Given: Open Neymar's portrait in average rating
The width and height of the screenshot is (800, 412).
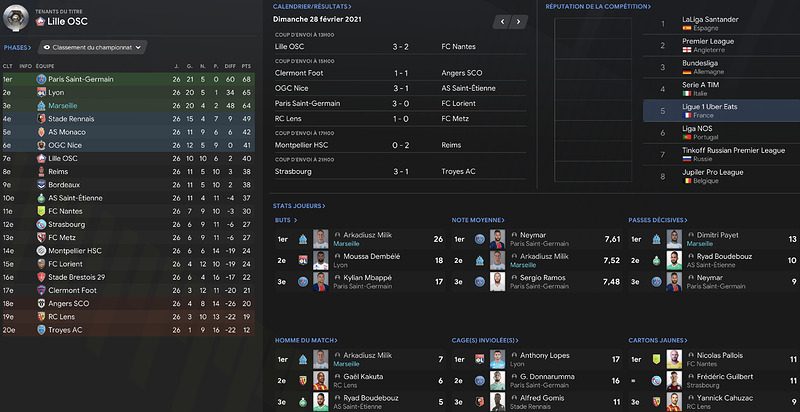Looking at the screenshot, I should (497, 239).
